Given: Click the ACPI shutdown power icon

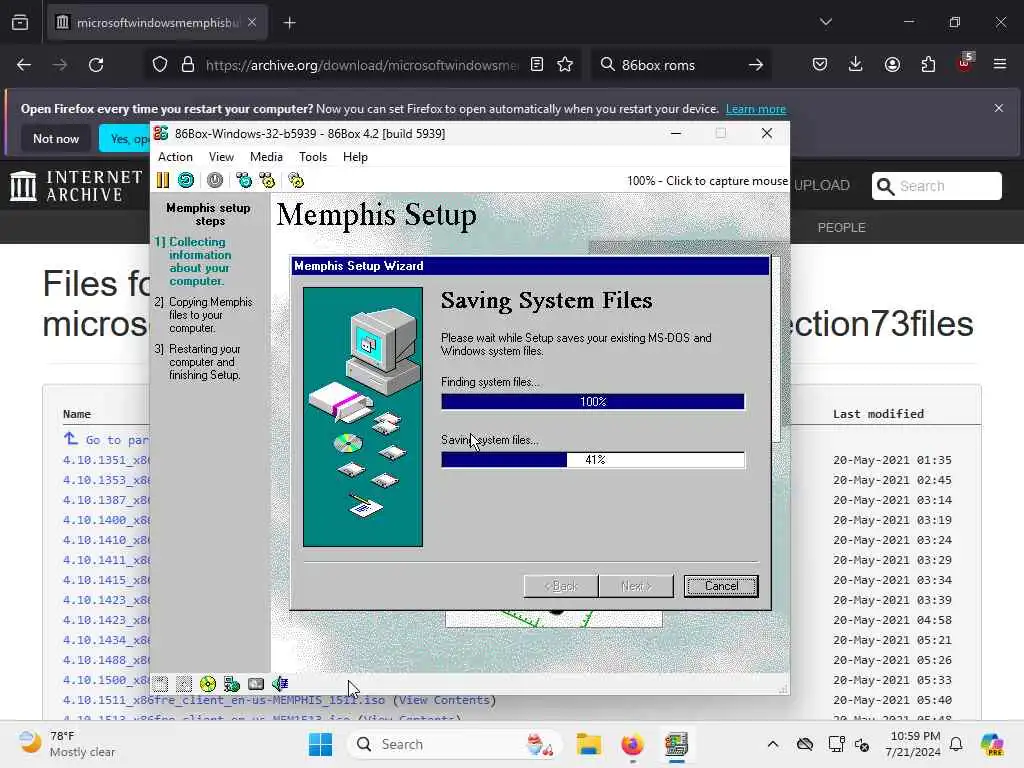Looking at the screenshot, I should tap(215, 180).
